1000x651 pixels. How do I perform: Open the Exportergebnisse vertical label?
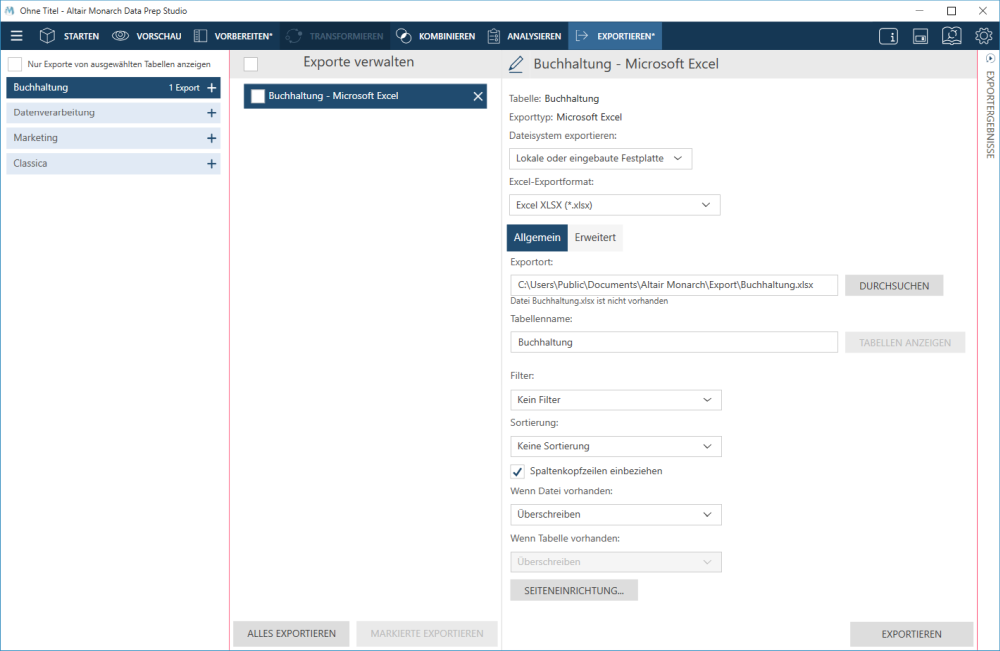pyautogui.click(x=990, y=114)
